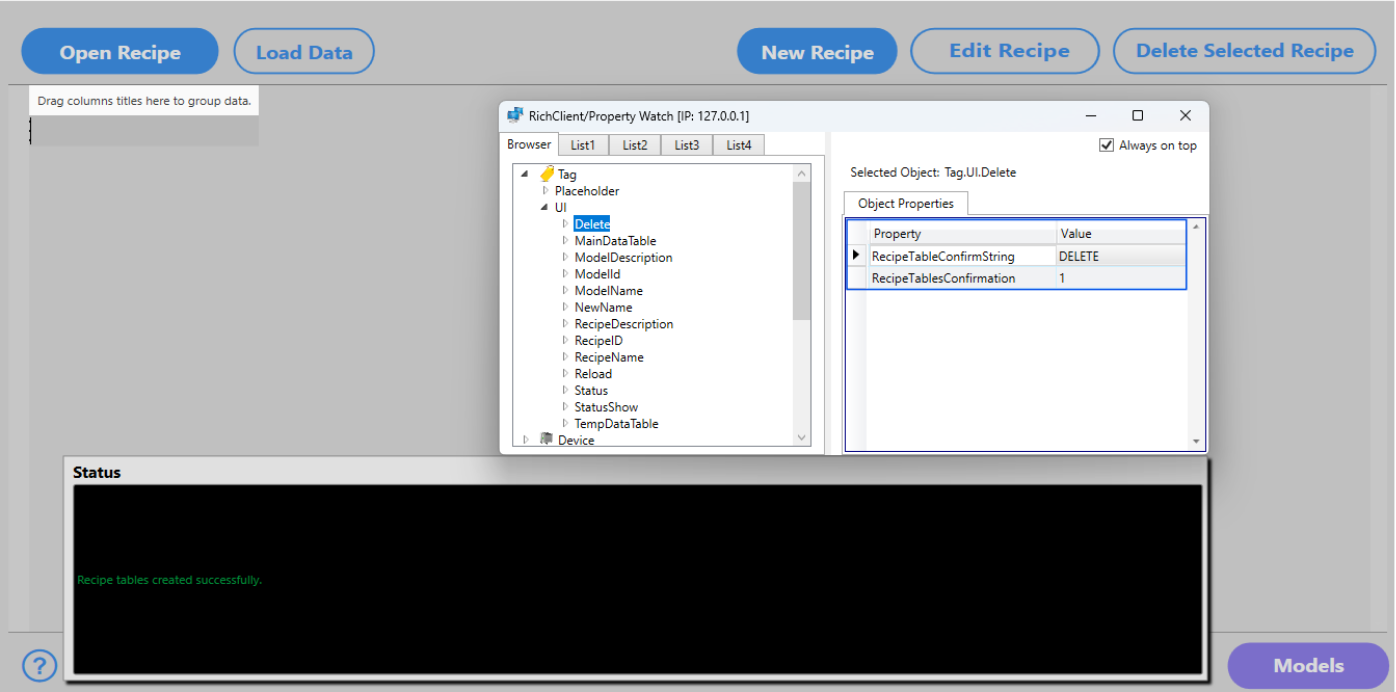
Task: Maximize the Property Watch window
Action: point(1137,116)
